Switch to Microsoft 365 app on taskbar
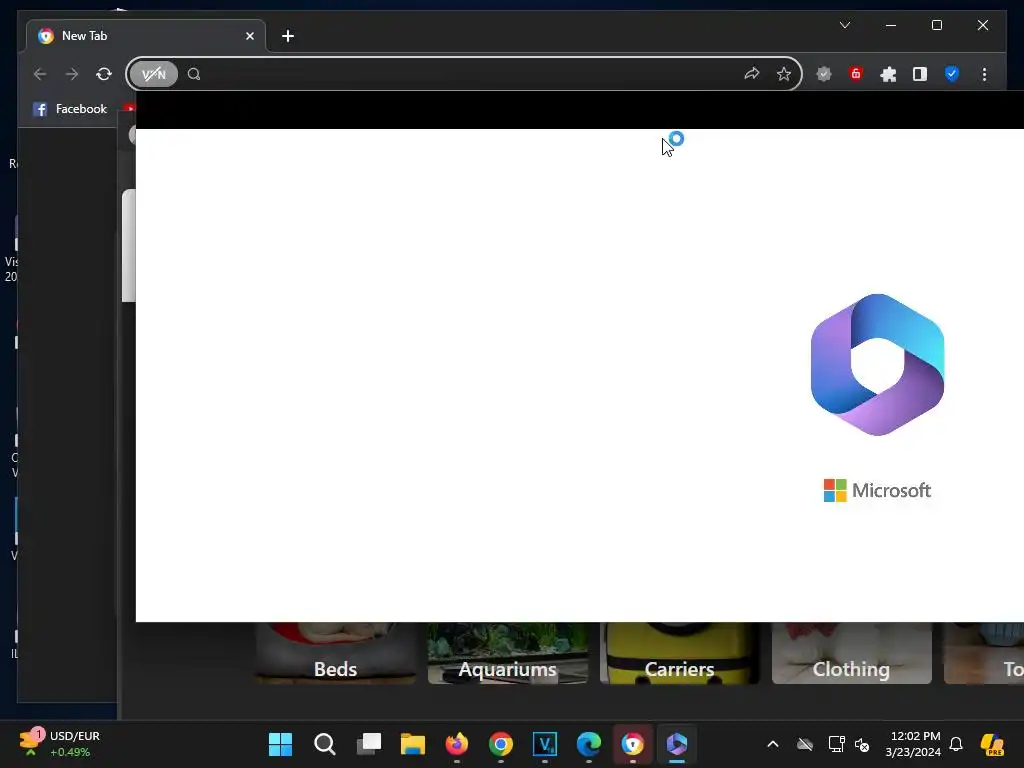 pos(677,744)
